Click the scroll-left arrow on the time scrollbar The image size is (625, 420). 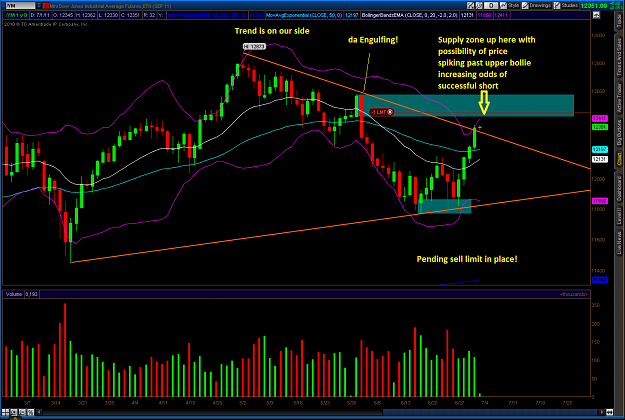tap(39, 412)
